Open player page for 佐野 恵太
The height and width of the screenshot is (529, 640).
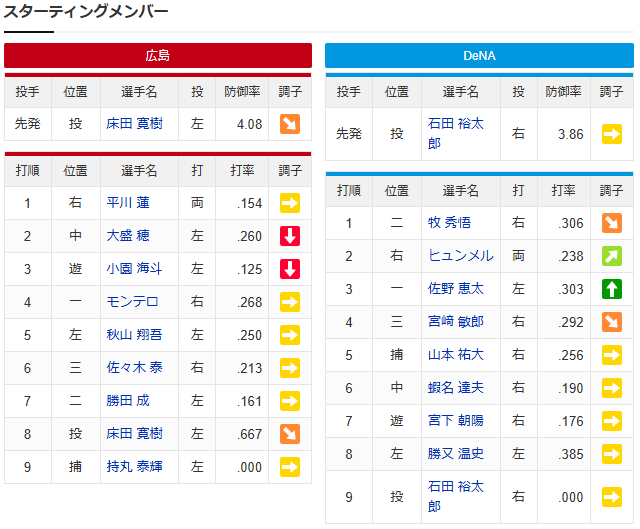point(456,289)
